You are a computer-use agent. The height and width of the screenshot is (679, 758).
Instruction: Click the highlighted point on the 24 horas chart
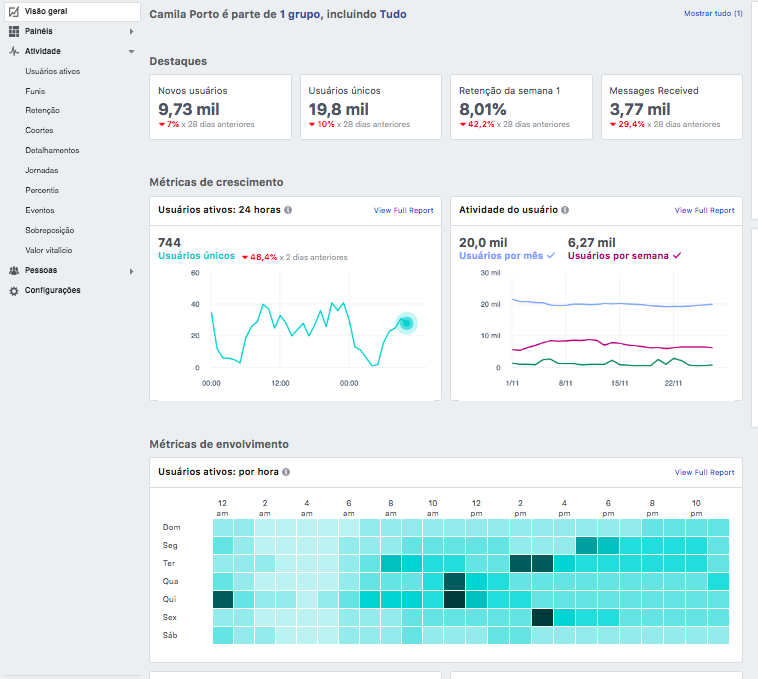pyautogui.click(x=407, y=323)
